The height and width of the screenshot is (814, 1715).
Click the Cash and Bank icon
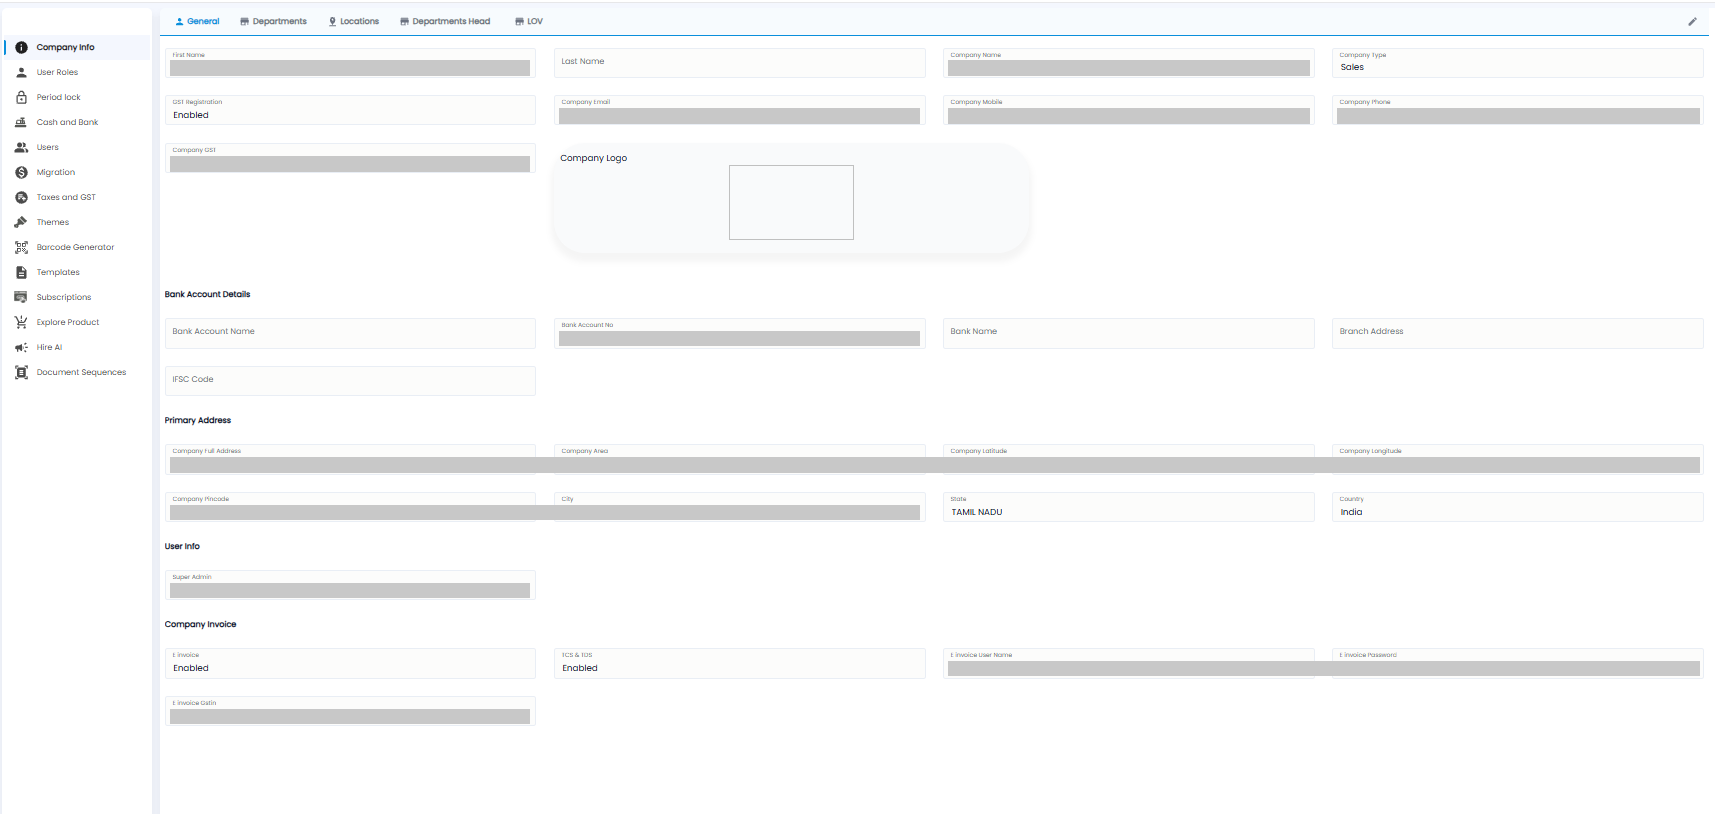tap(21, 122)
